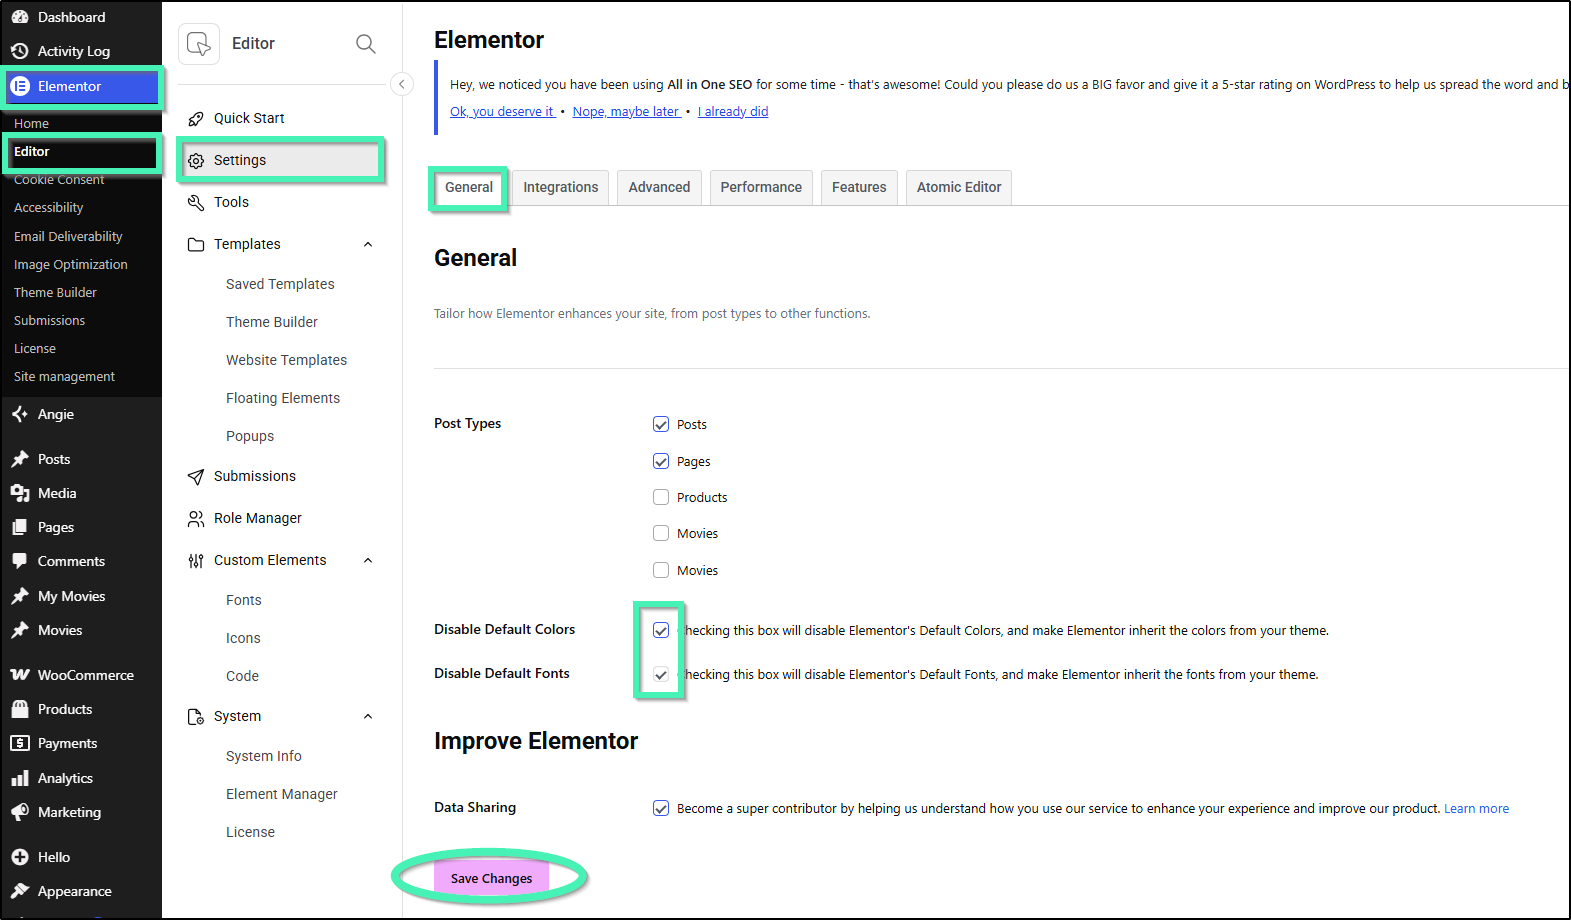The image size is (1571, 920).
Task: Click the Templates folder icon
Action: (x=196, y=245)
